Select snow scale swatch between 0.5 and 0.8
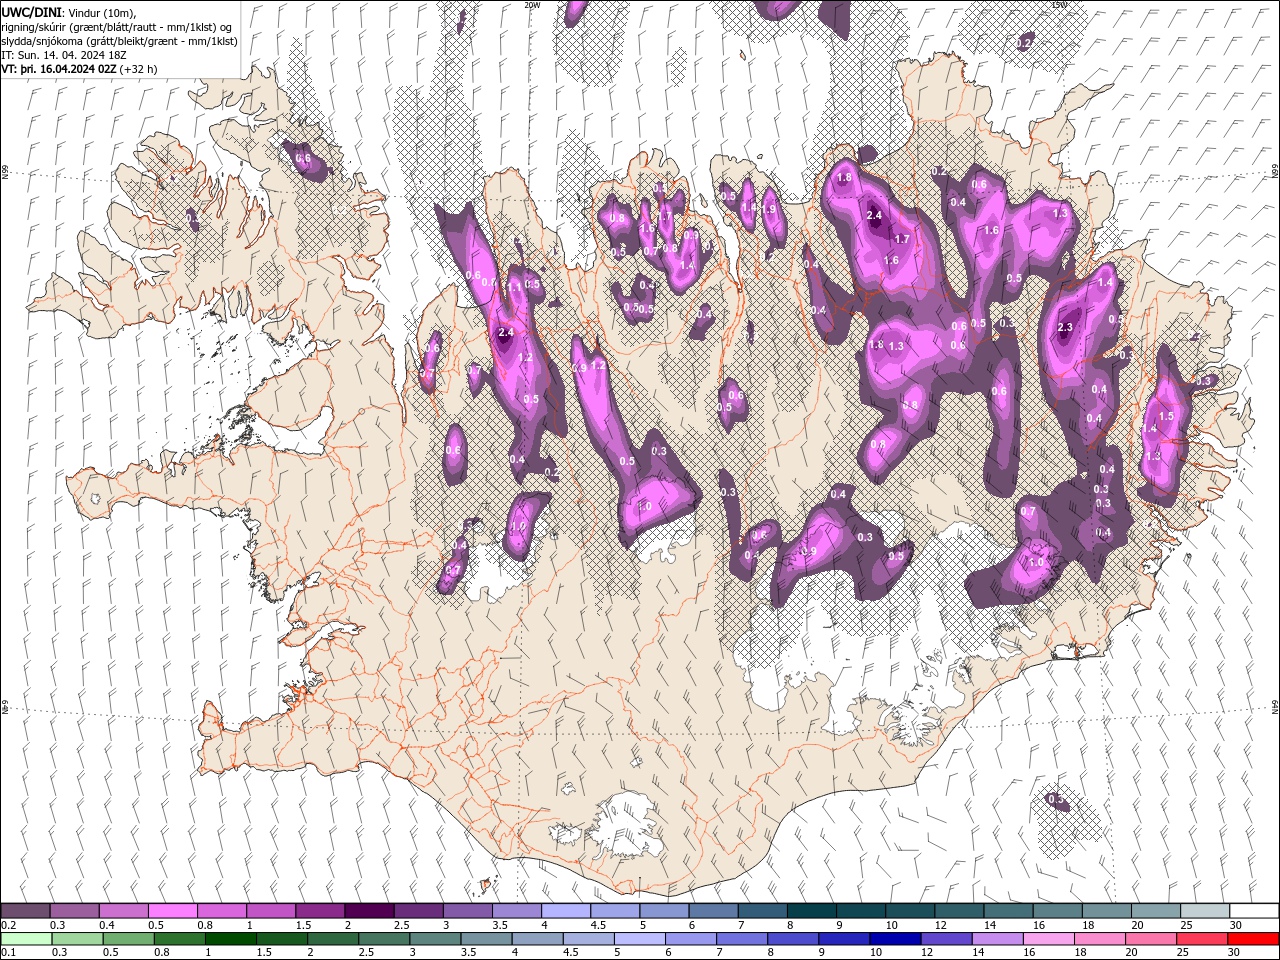This screenshot has width=1280, height=960. click(x=172, y=911)
